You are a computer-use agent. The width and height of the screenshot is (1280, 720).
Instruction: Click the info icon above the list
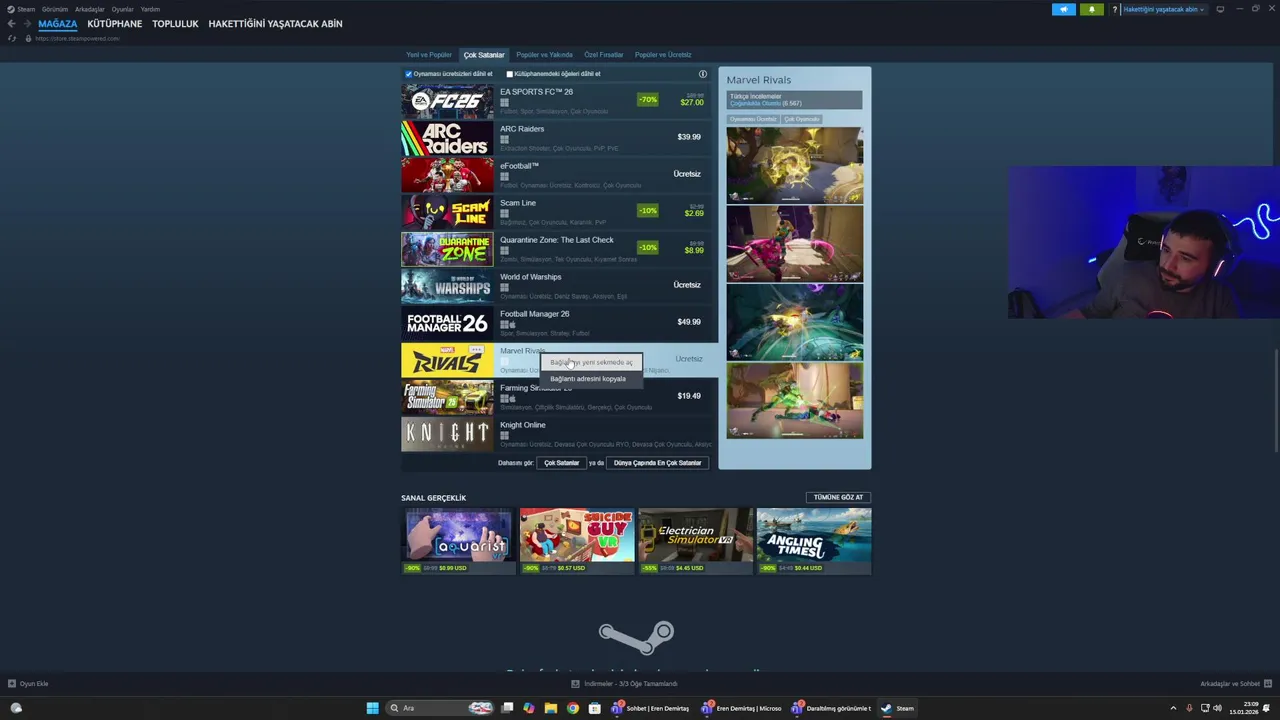[x=703, y=74]
